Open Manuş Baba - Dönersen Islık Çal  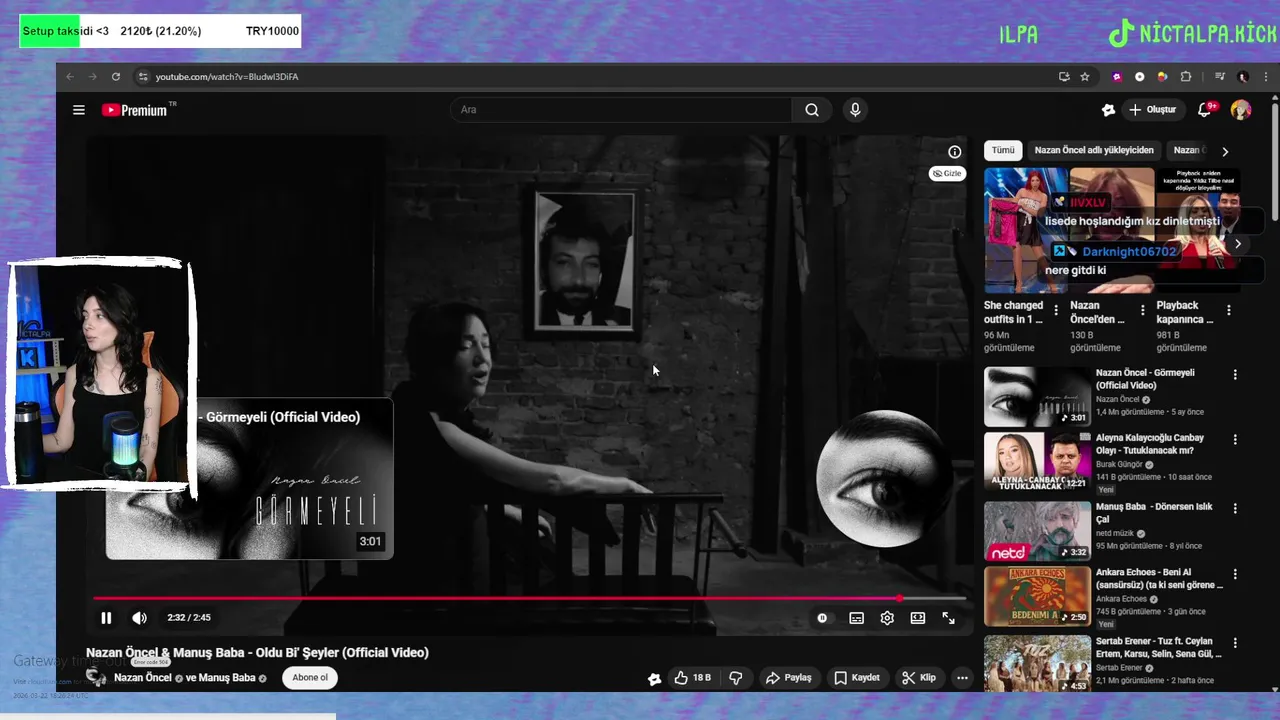[1037, 531]
